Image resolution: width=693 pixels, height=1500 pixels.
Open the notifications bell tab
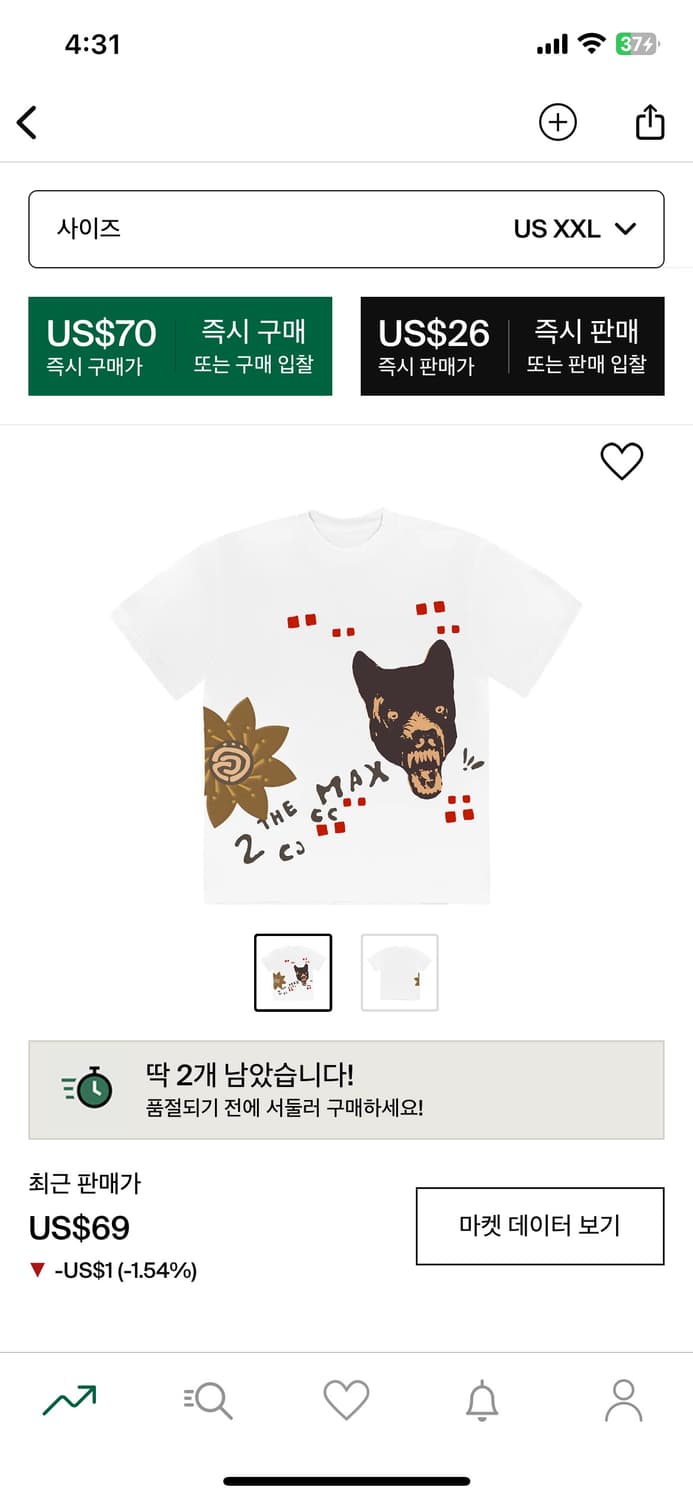coord(482,1400)
